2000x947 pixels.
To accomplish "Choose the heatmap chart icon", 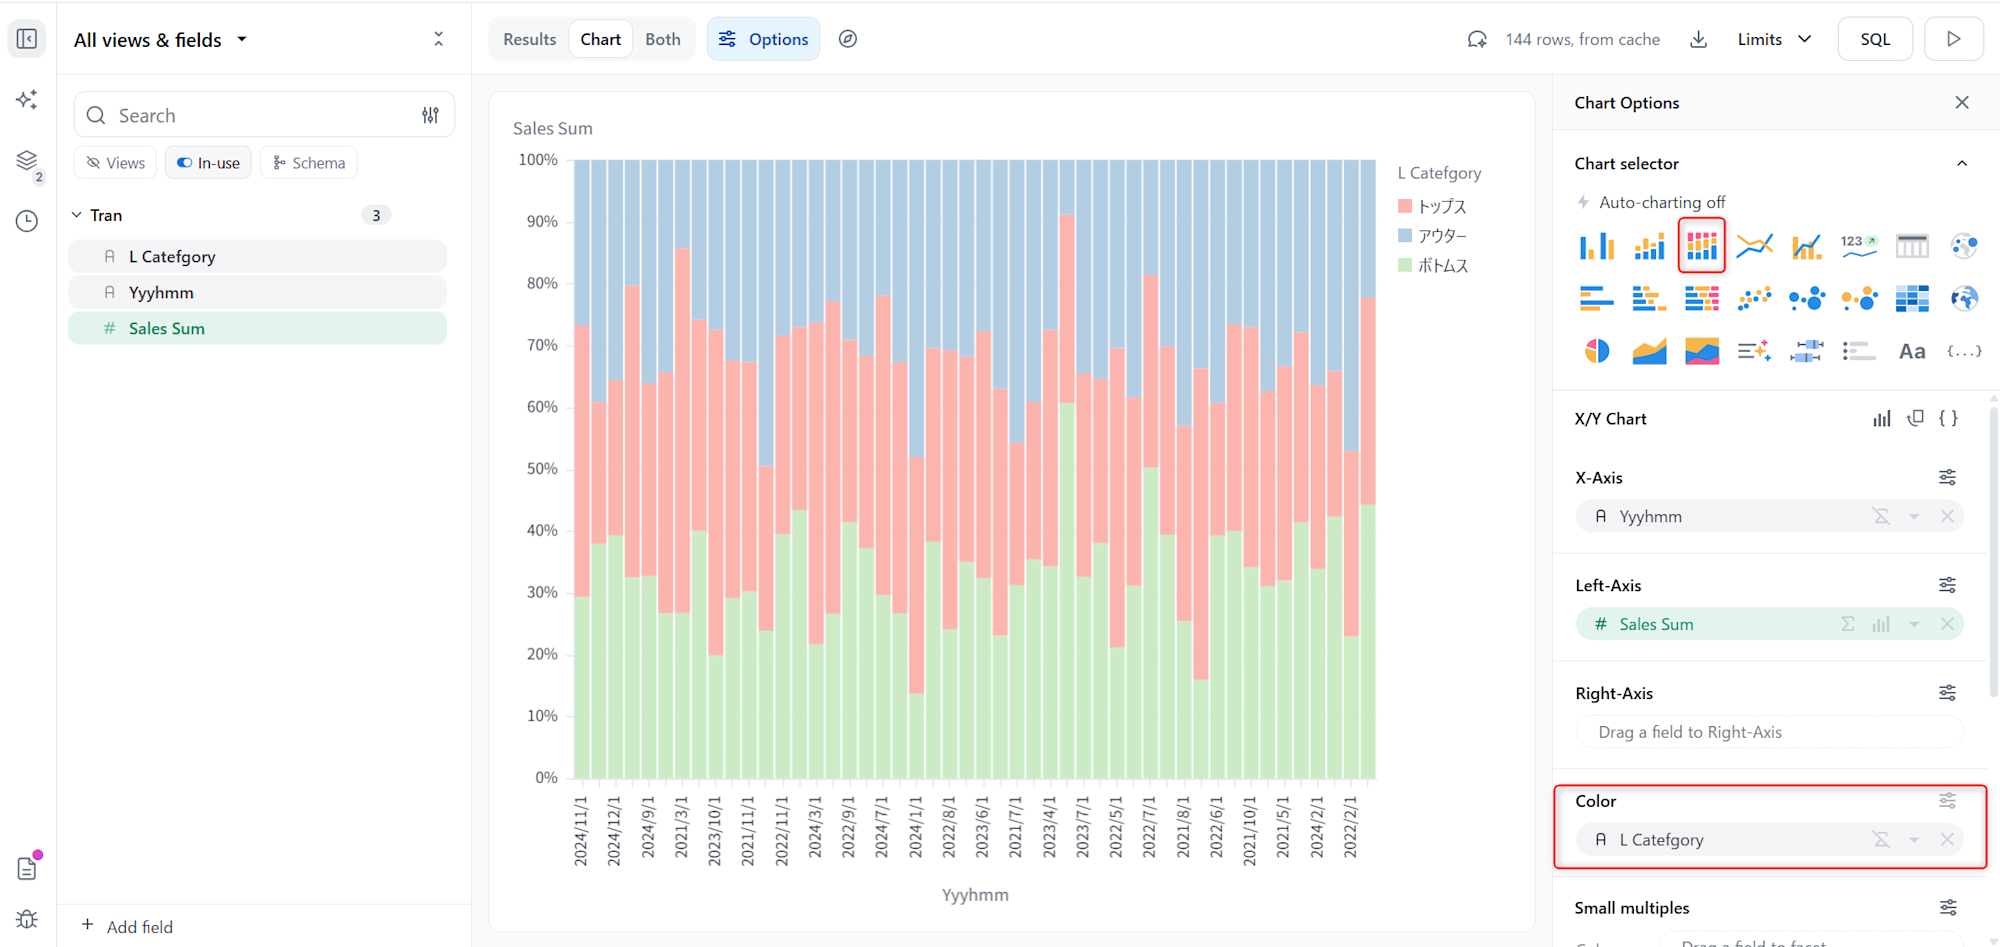I will [x=1911, y=298].
